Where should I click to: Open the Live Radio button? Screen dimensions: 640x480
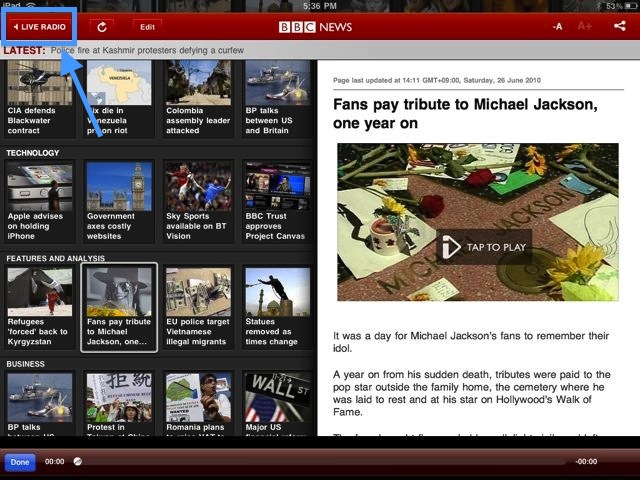39,27
